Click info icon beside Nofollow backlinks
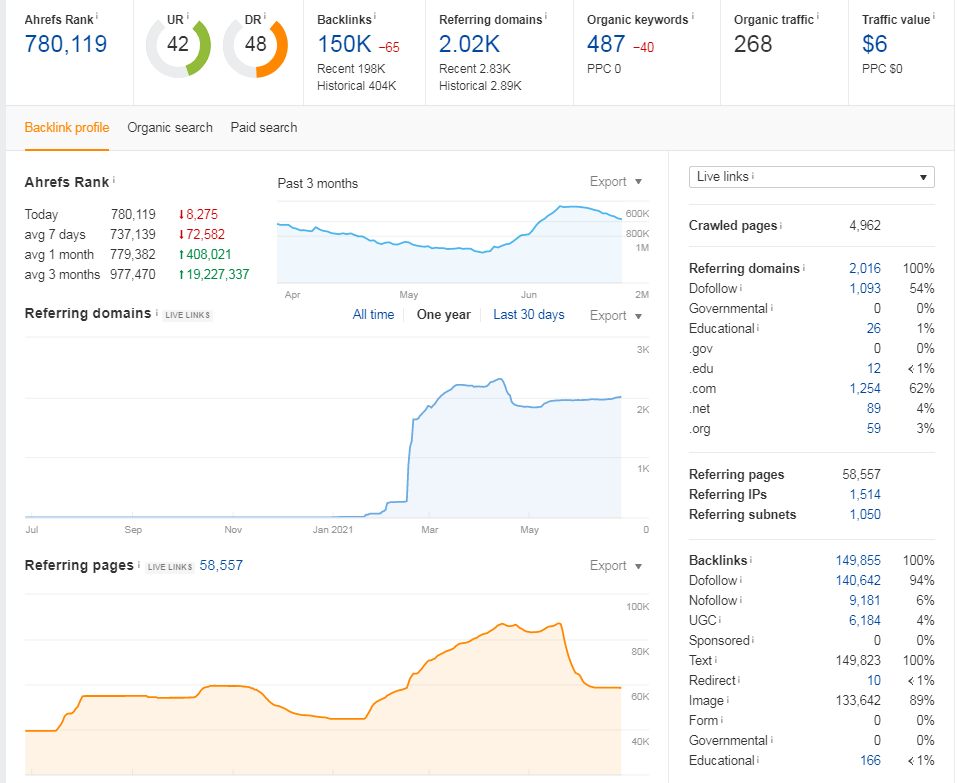957x783 pixels. (741, 600)
